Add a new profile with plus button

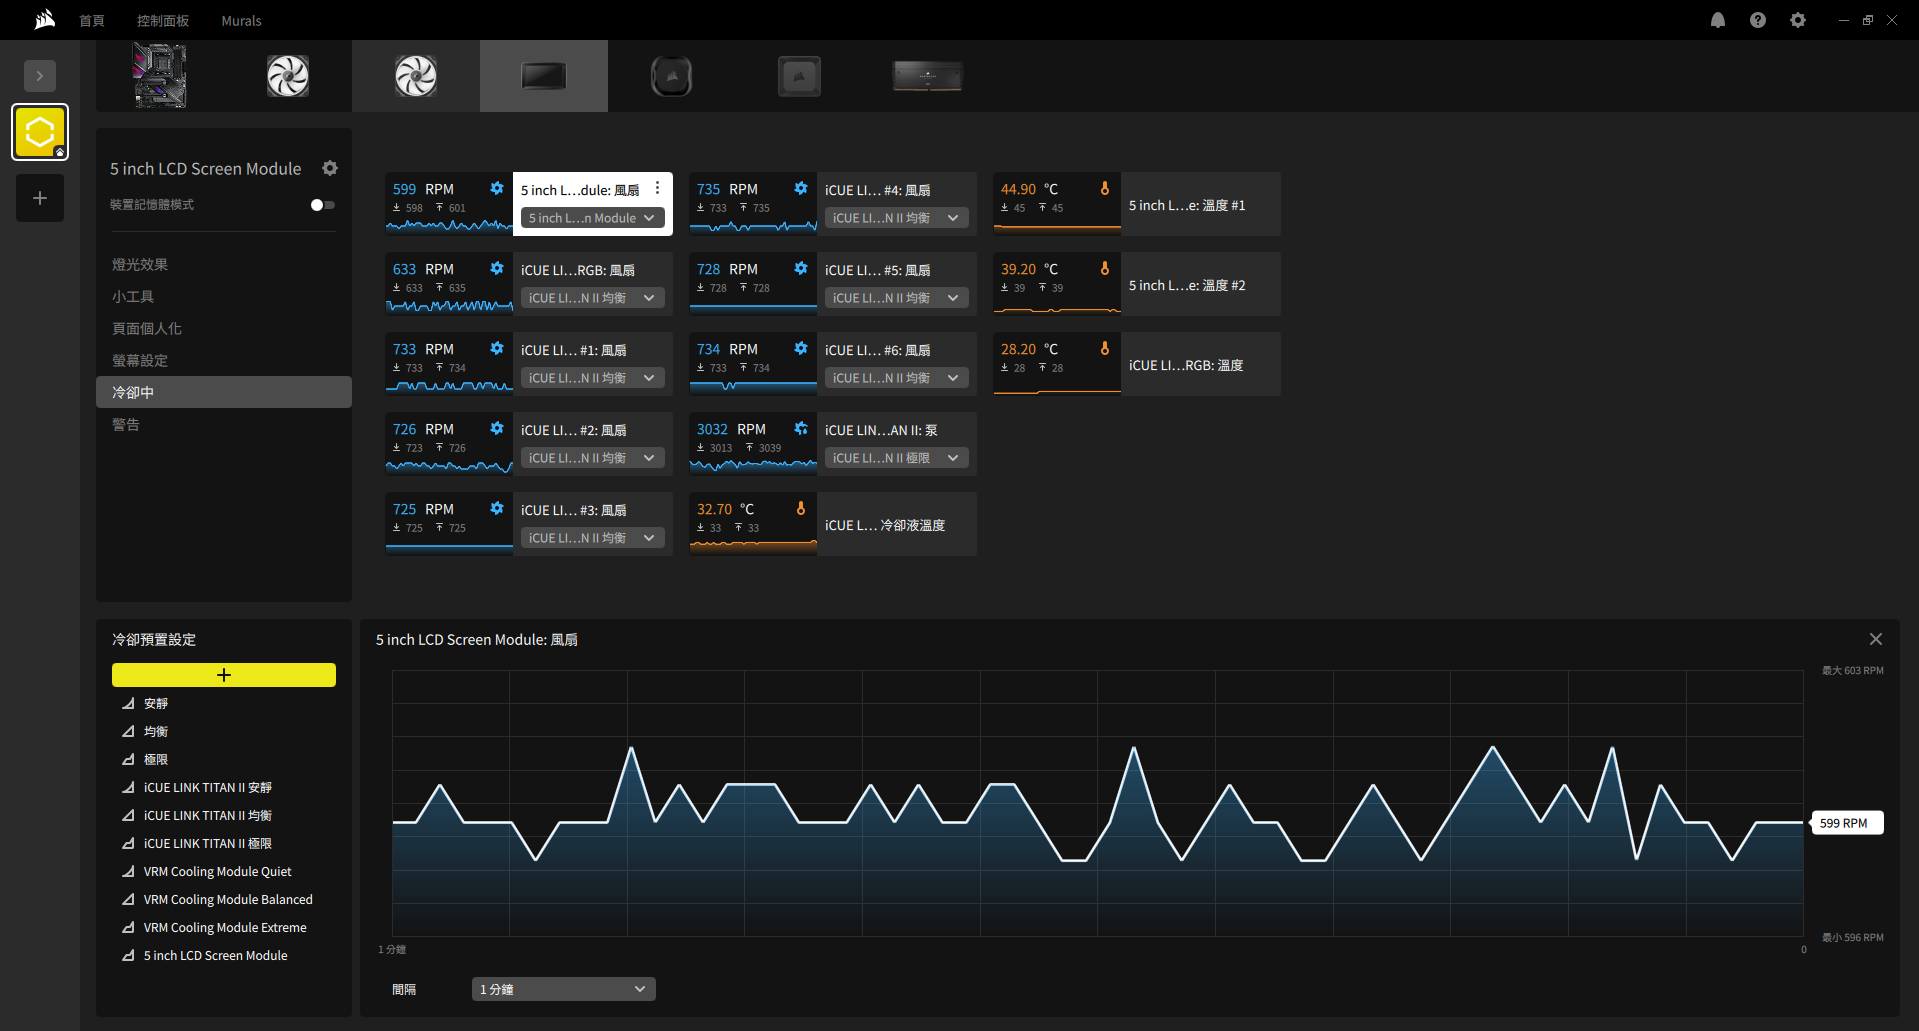pyautogui.click(x=40, y=198)
